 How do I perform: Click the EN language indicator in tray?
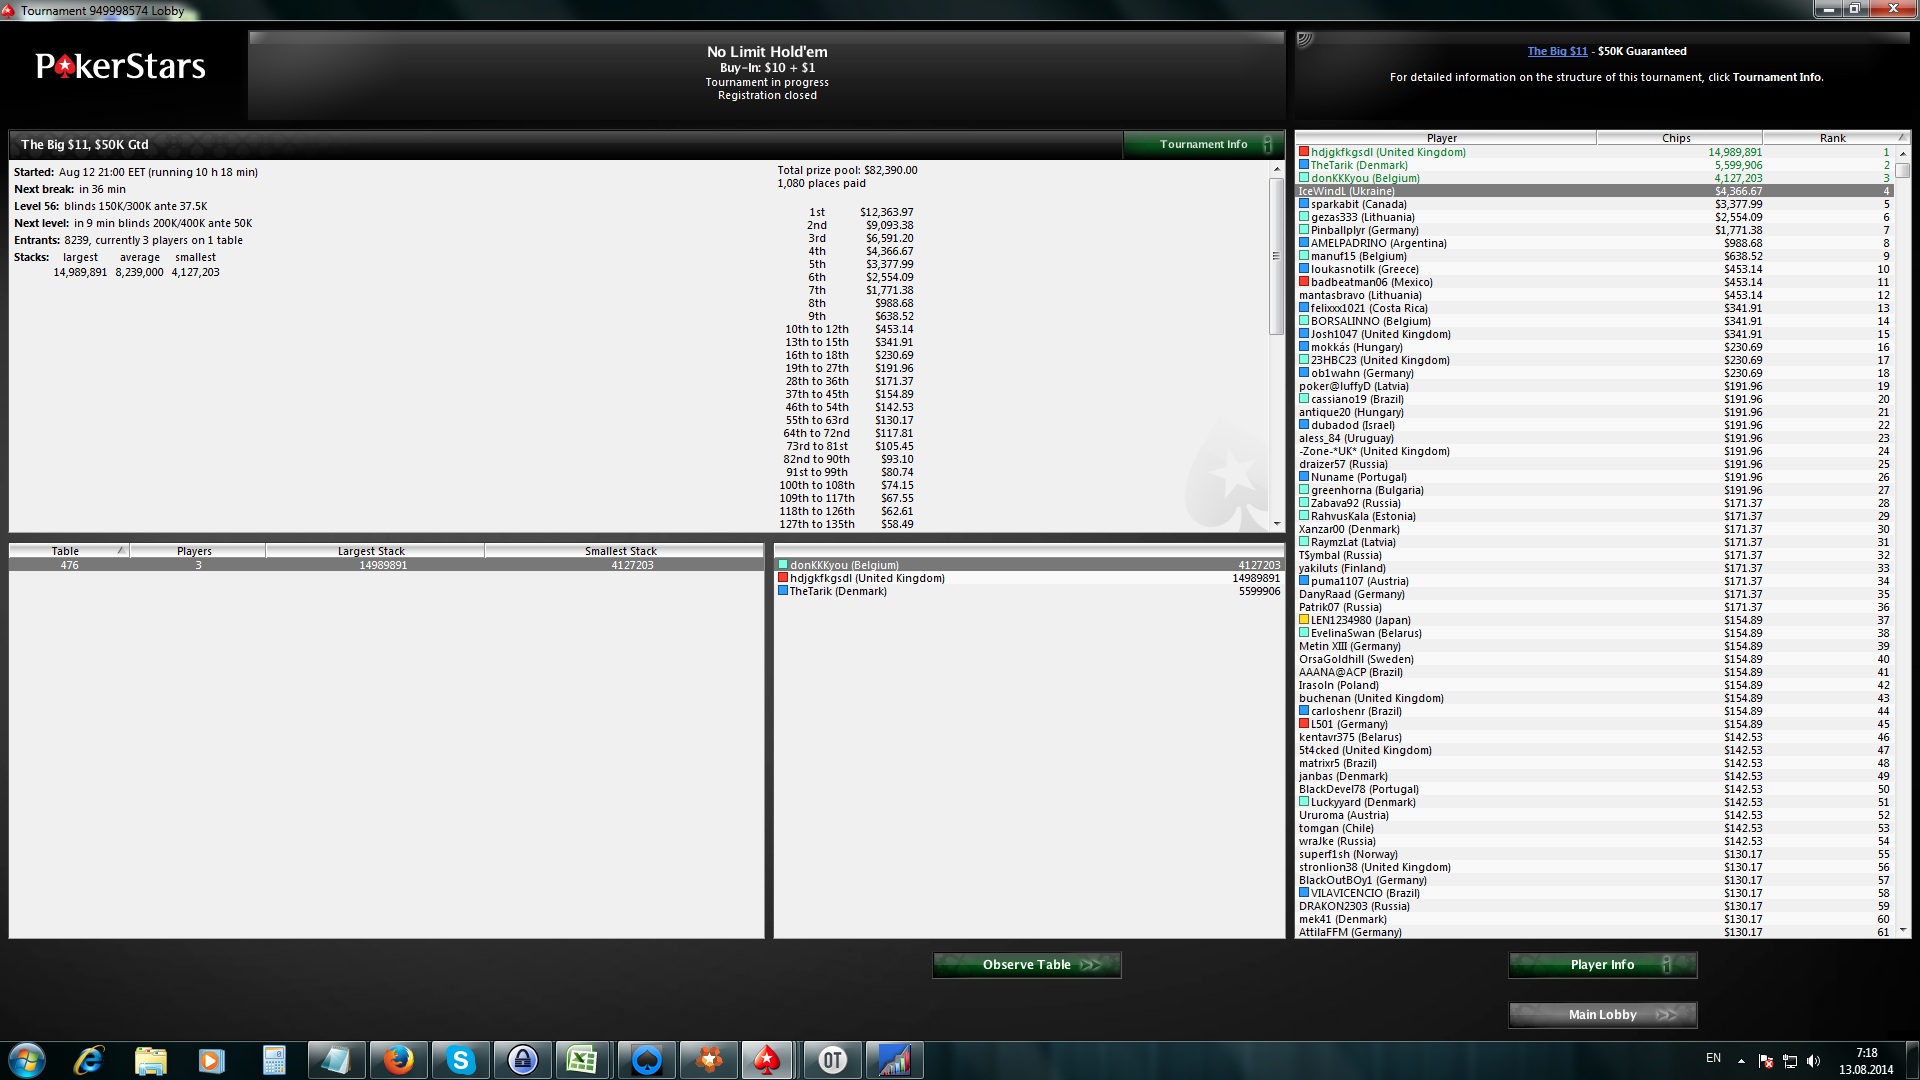tap(1713, 1058)
